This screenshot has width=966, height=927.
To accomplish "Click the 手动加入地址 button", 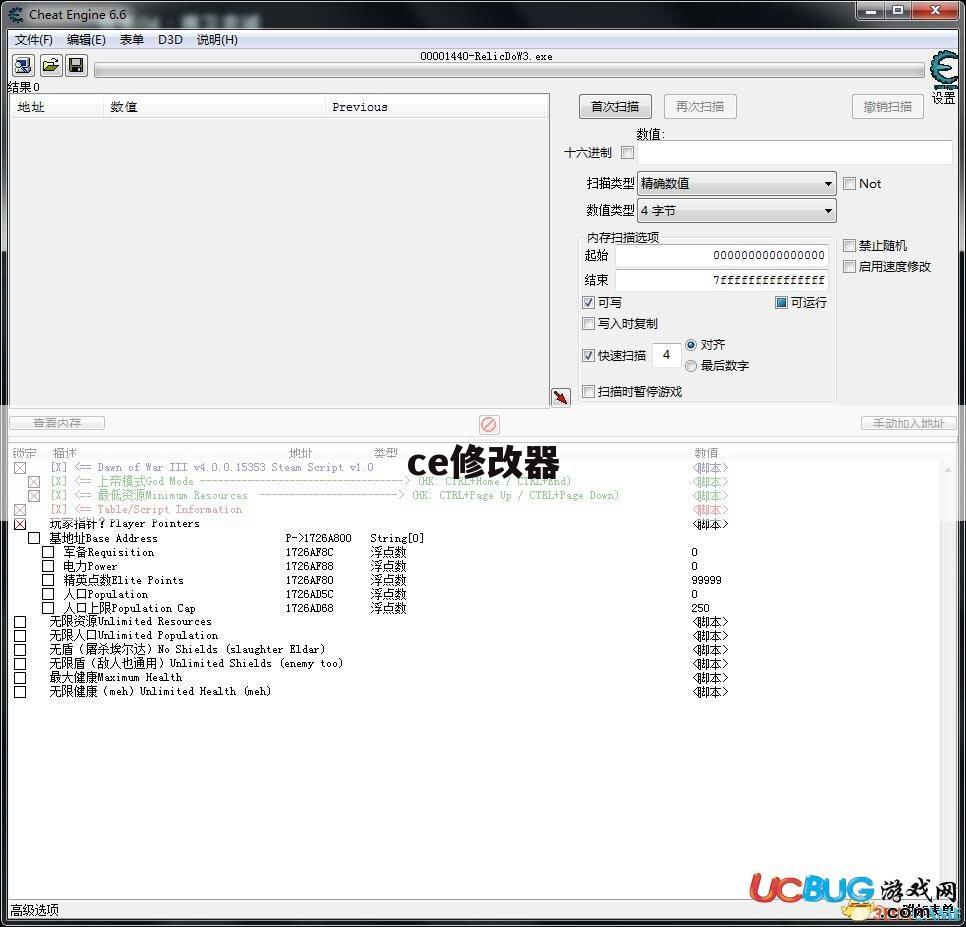I will (909, 423).
